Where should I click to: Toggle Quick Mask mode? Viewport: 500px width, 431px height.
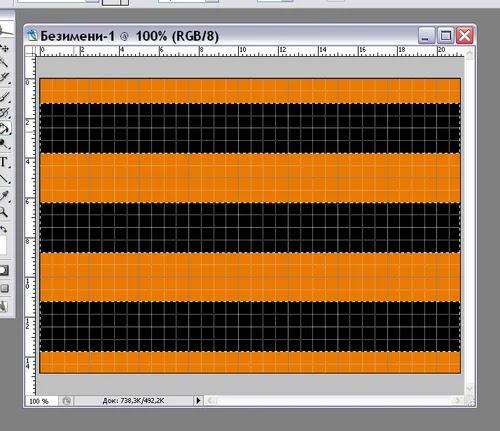[5, 270]
